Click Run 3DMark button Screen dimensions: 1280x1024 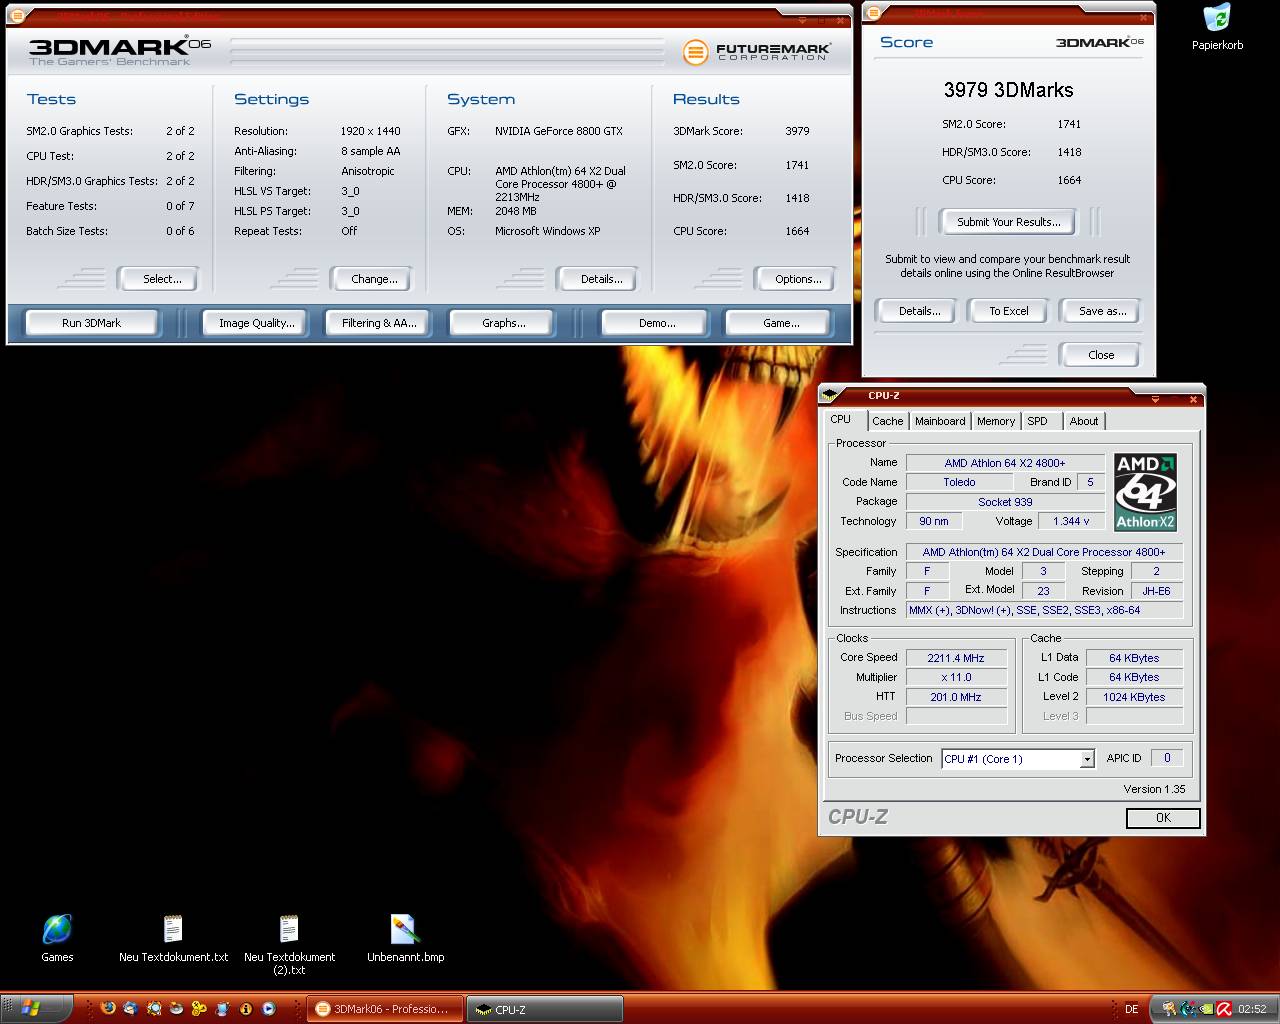[x=91, y=323]
